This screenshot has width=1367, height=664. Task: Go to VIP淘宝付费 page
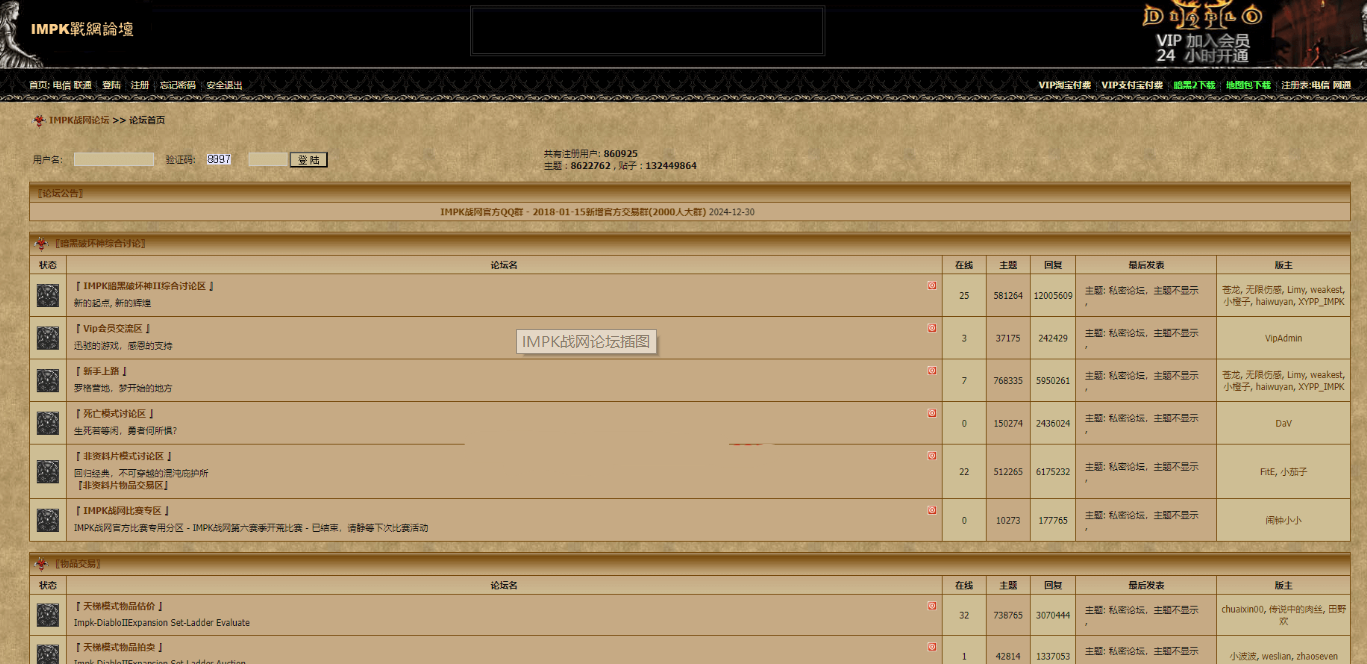[x=1064, y=85]
